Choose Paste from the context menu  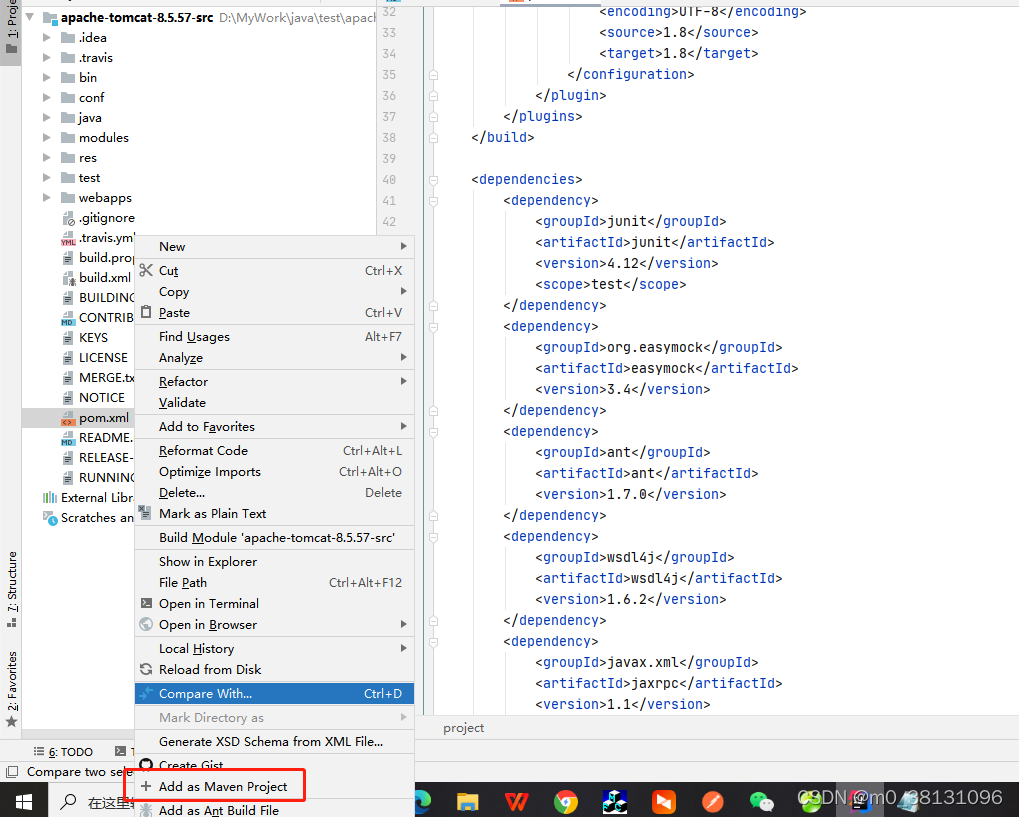coord(274,313)
